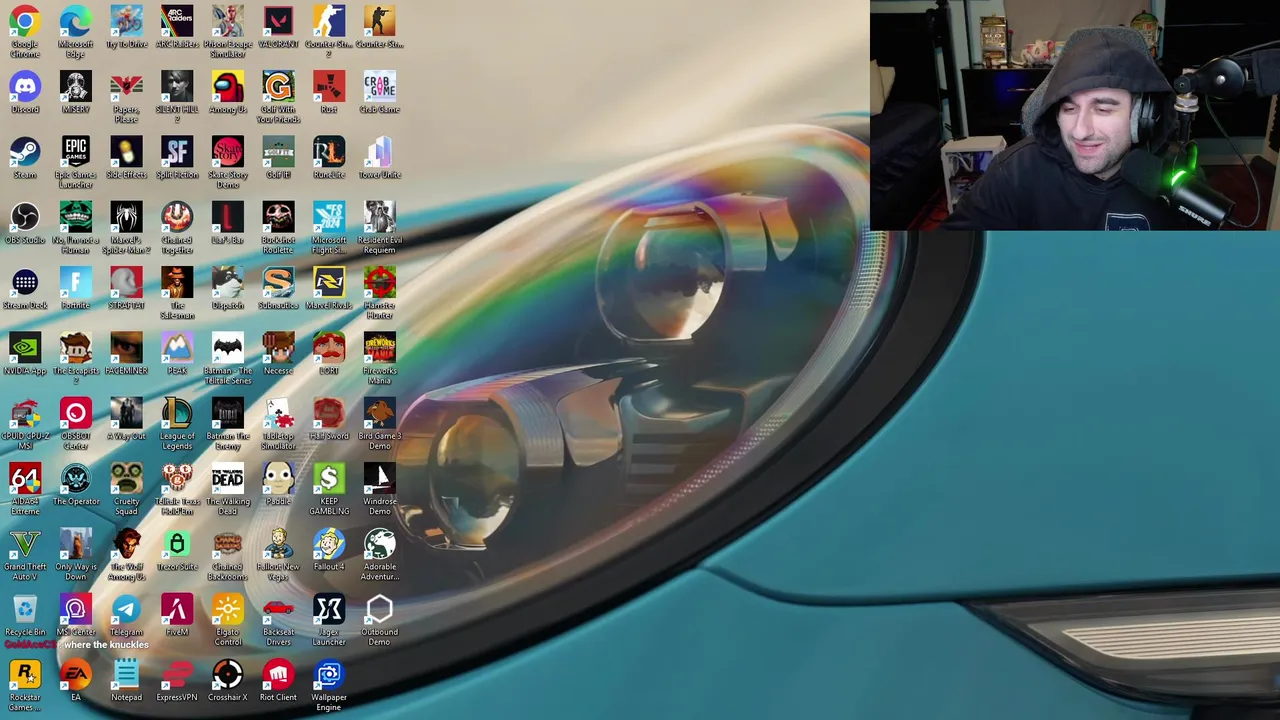Screen dimensions: 1280x720
Task: Click the Wallpaper Engine icon
Action: coord(329,675)
